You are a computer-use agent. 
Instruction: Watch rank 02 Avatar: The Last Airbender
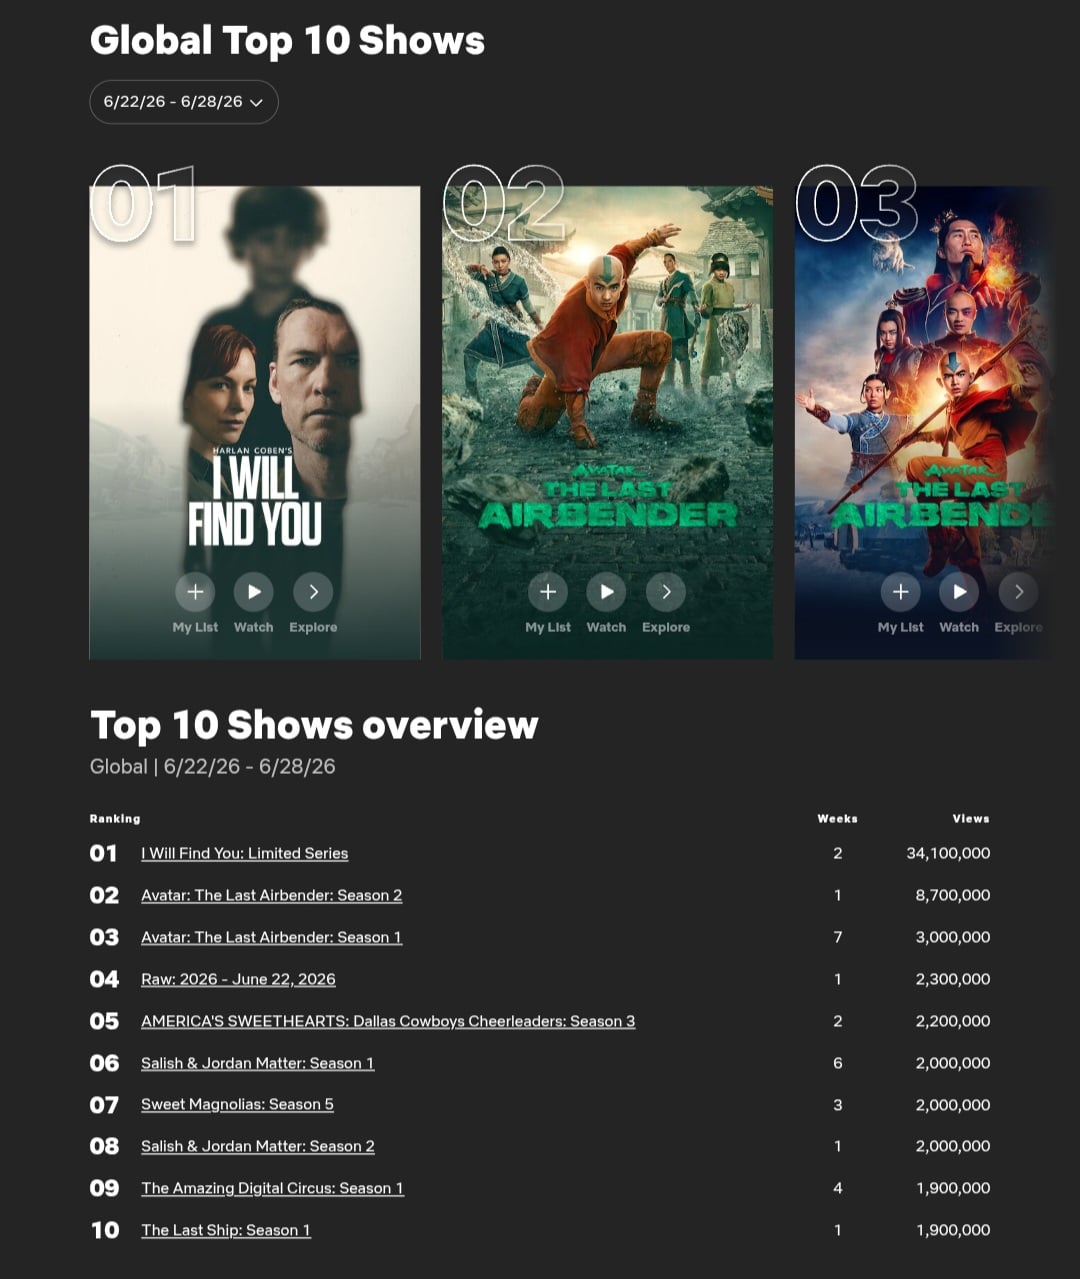coord(606,592)
